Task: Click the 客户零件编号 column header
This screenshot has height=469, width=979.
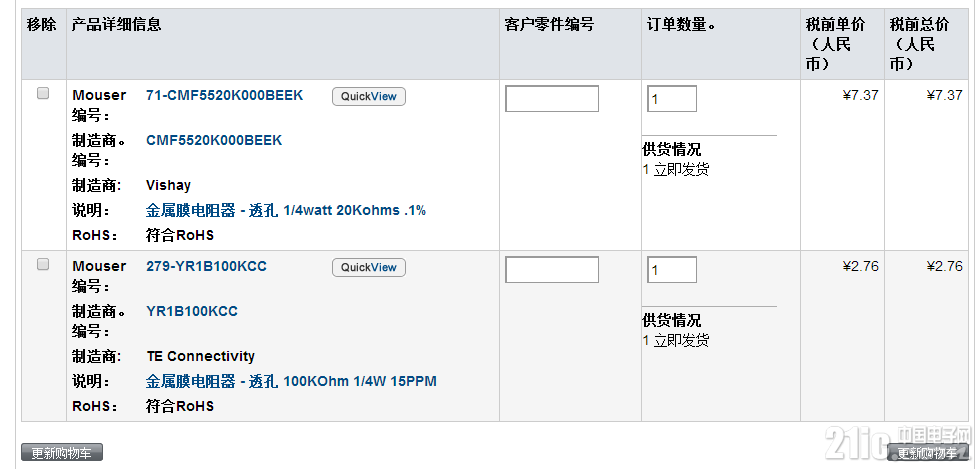Action: coord(549,25)
